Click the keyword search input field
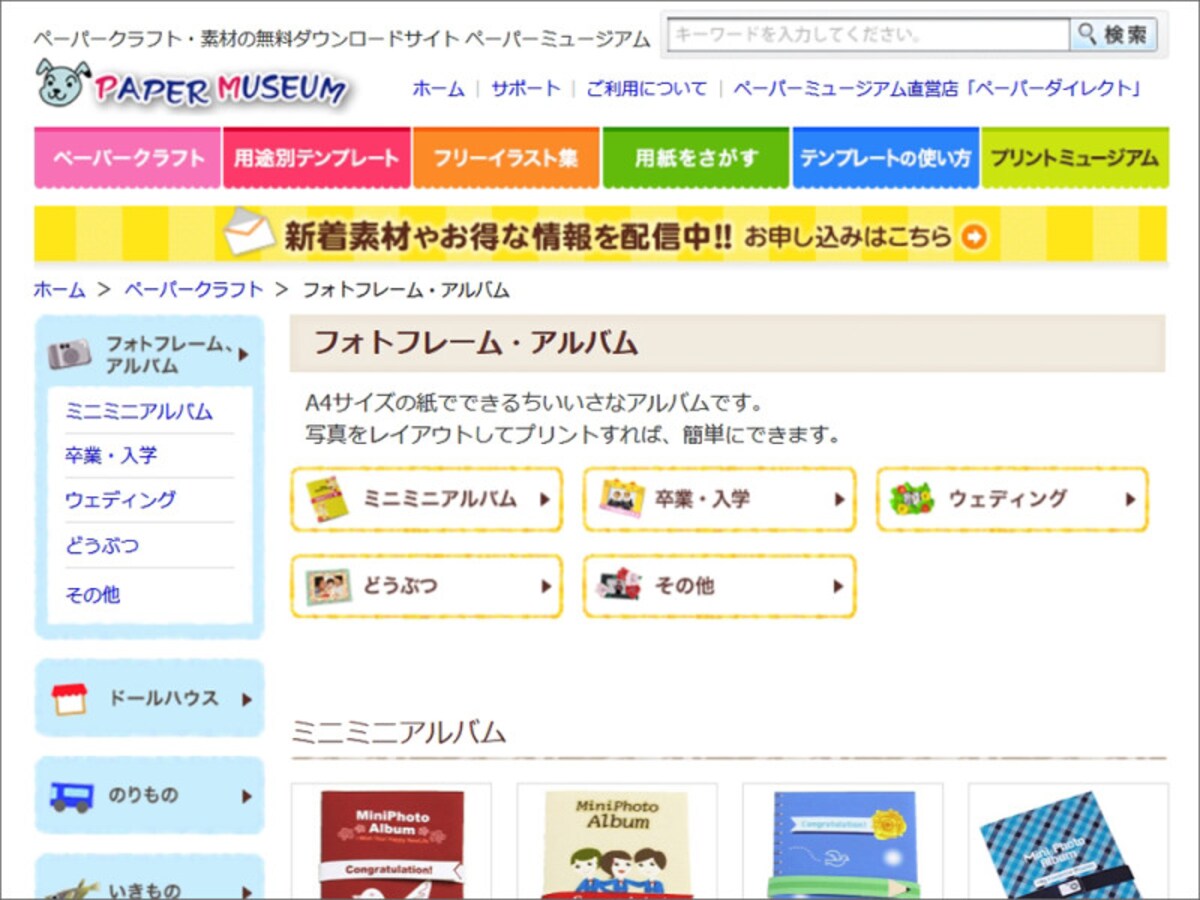Image resolution: width=1200 pixels, height=900 pixels. coord(868,35)
